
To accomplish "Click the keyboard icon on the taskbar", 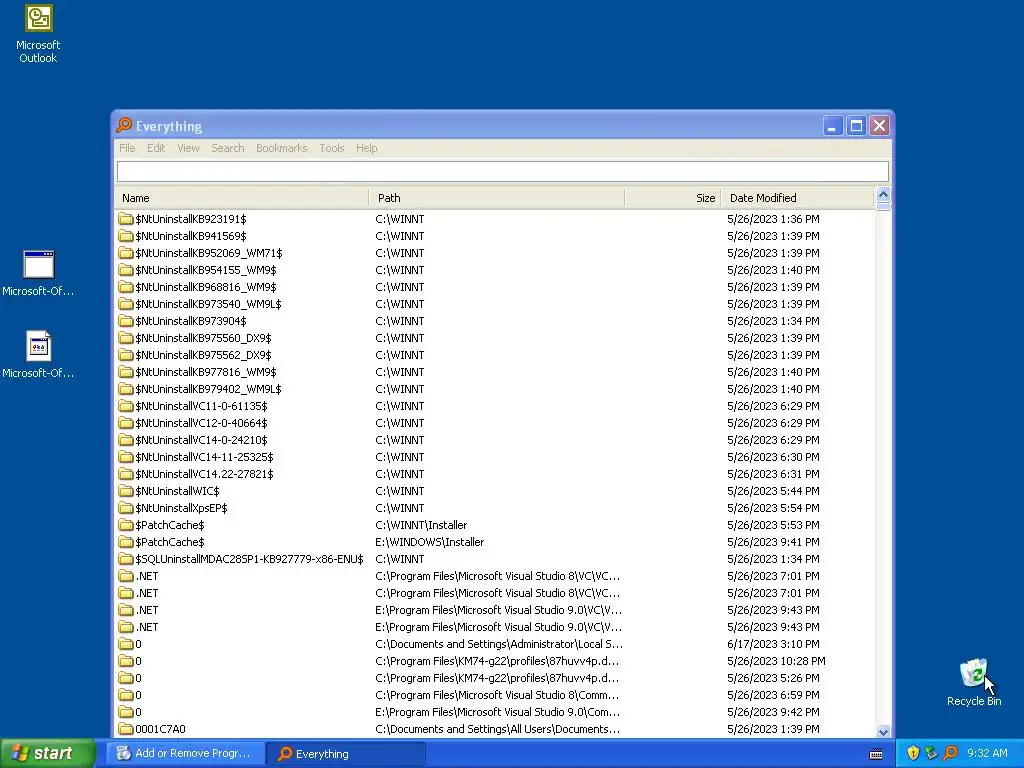I will (876, 754).
